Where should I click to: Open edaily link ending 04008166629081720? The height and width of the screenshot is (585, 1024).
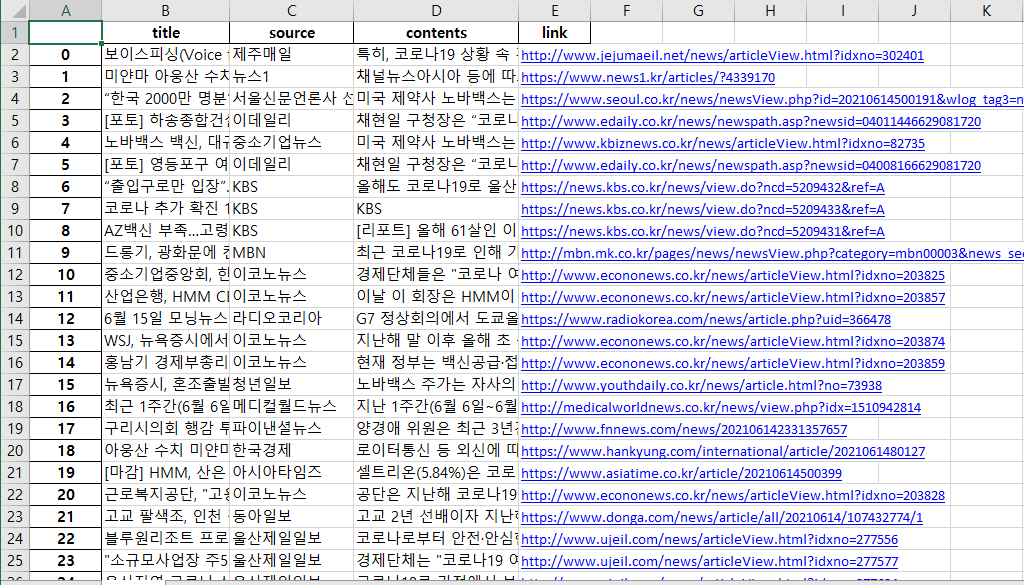[751, 166]
